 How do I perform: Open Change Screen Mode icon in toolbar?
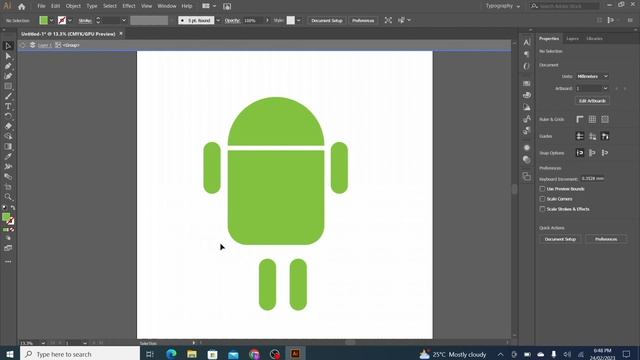pyautogui.click(x=8, y=248)
